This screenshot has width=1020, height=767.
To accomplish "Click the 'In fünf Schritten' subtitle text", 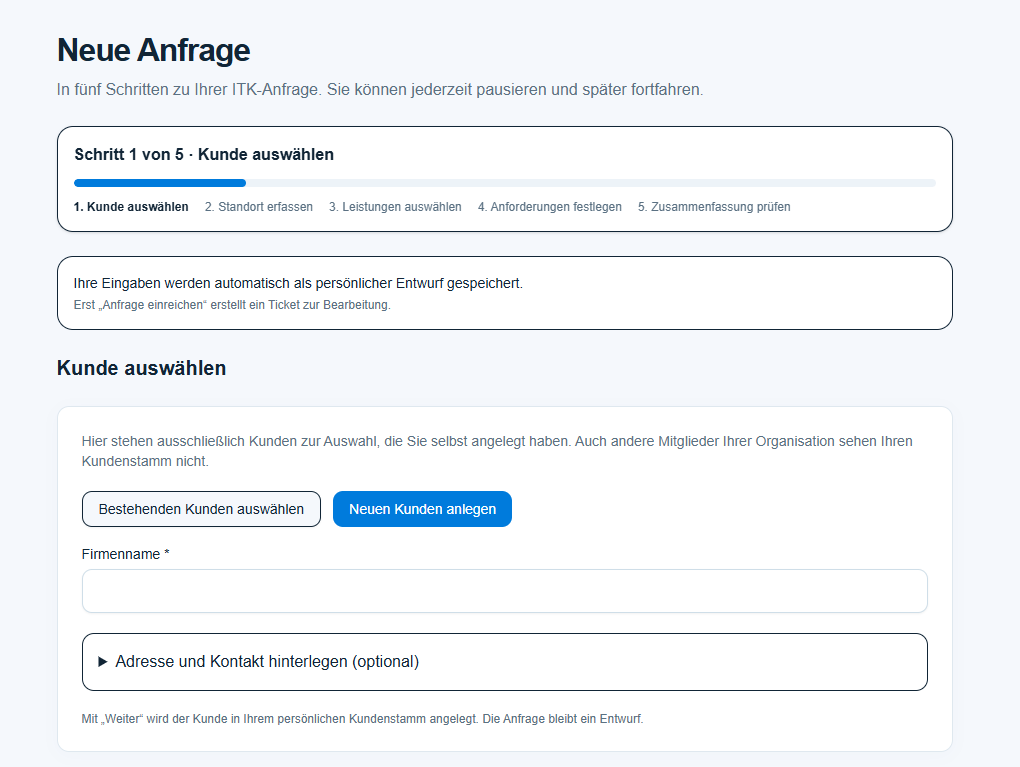I will pos(380,89).
